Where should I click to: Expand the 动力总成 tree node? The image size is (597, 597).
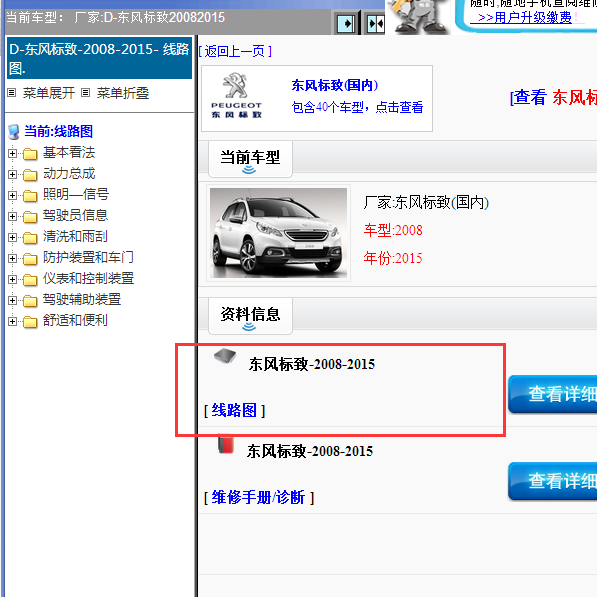(12, 174)
